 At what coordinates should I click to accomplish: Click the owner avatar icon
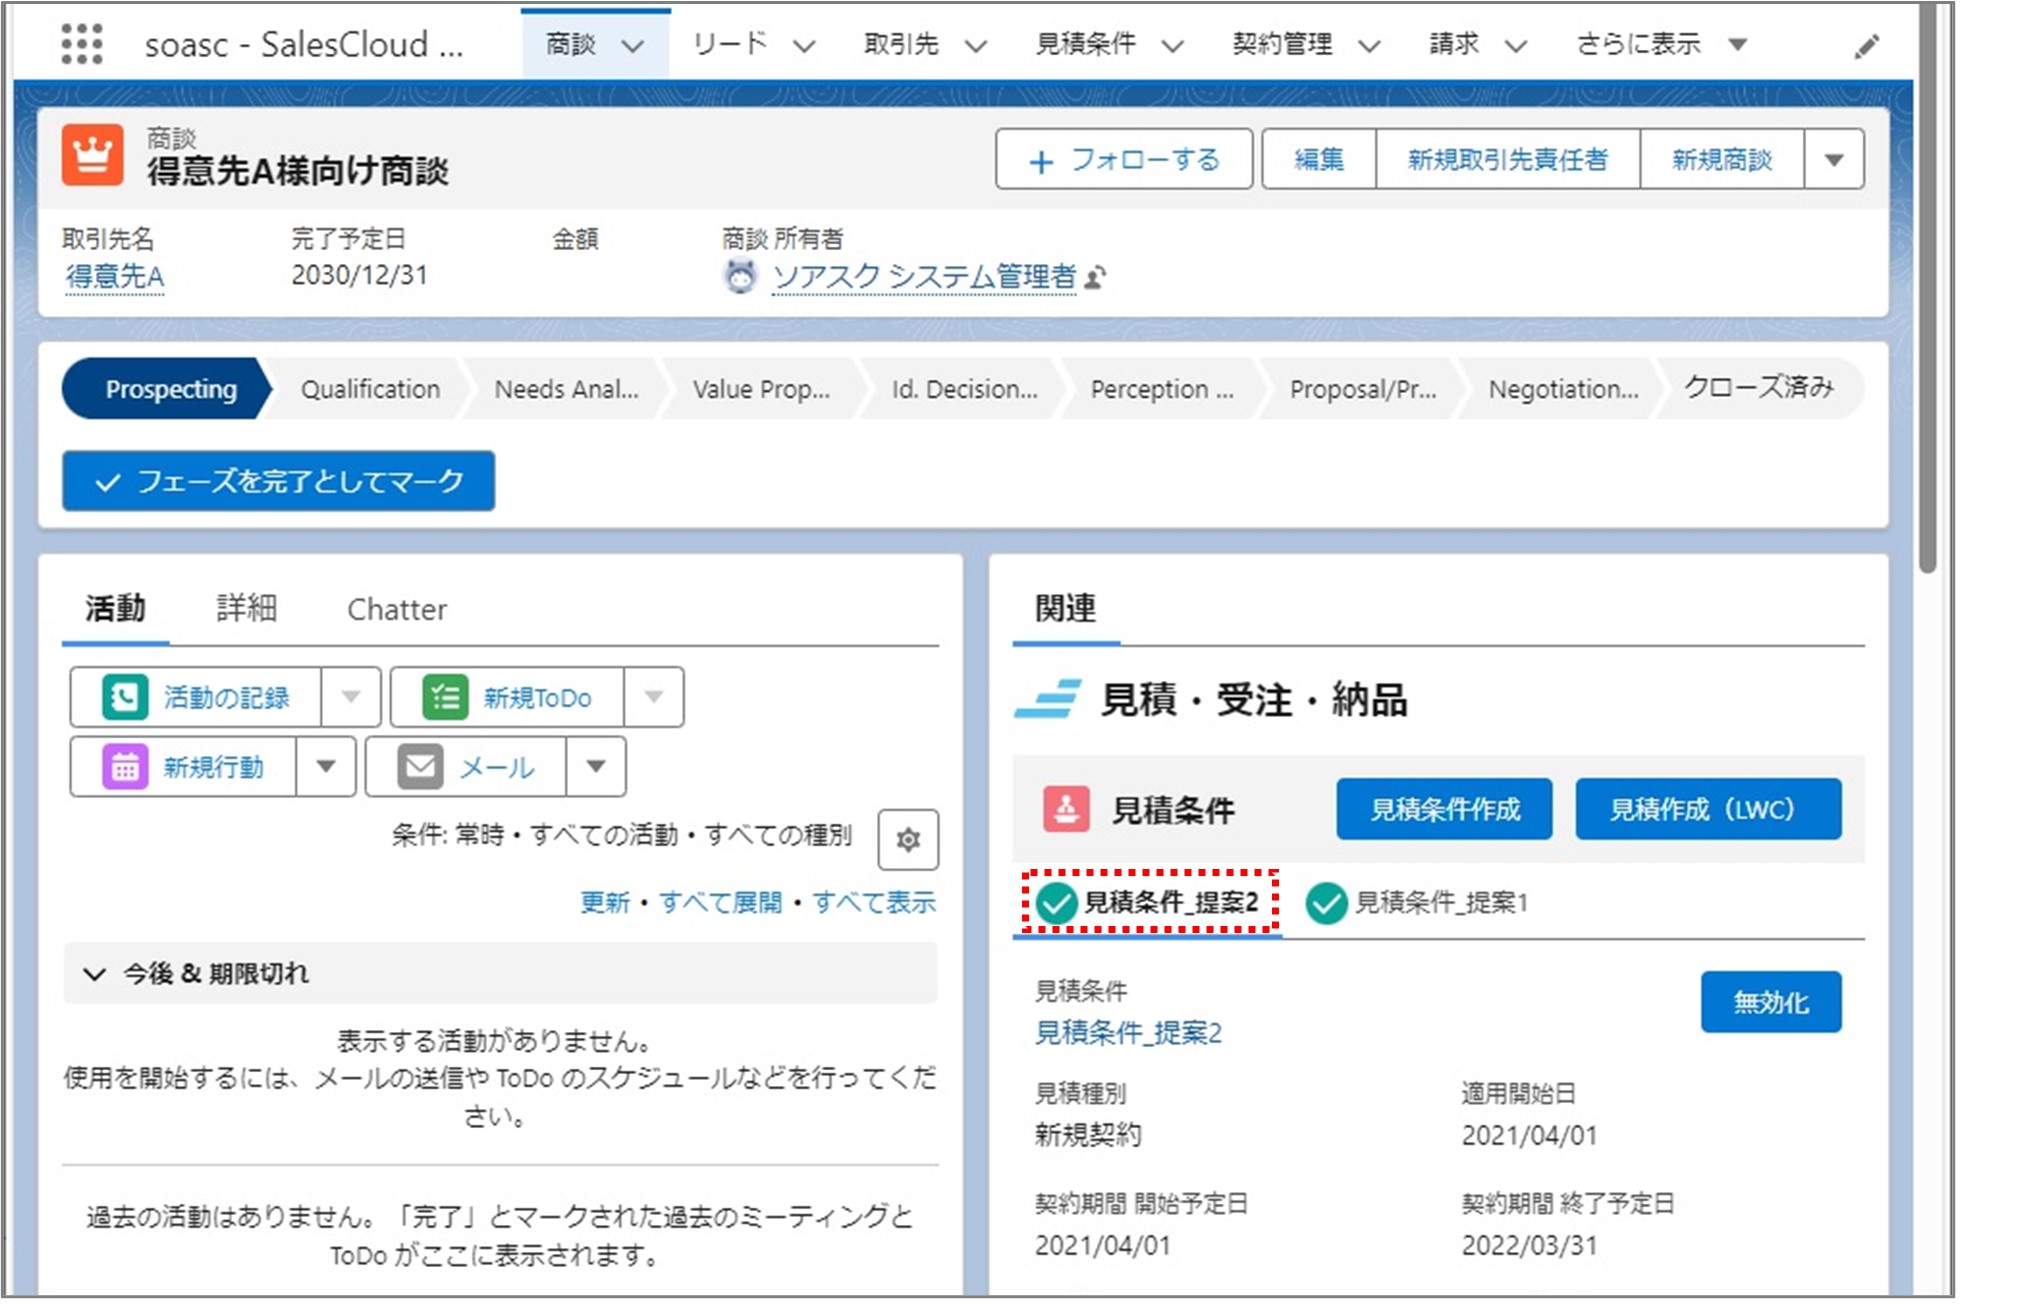pyautogui.click(x=740, y=276)
